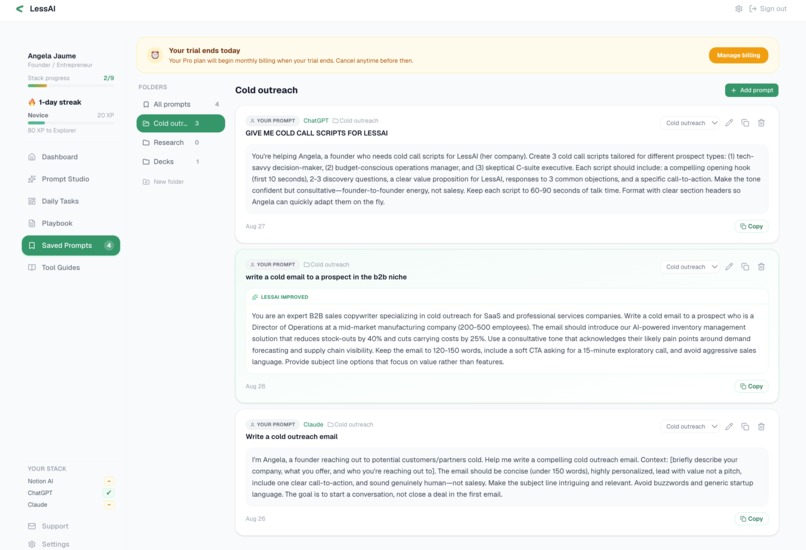The height and width of the screenshot is (550, 806).
Task: Click the 1-day streak flame icon
Action: [32, 102]
